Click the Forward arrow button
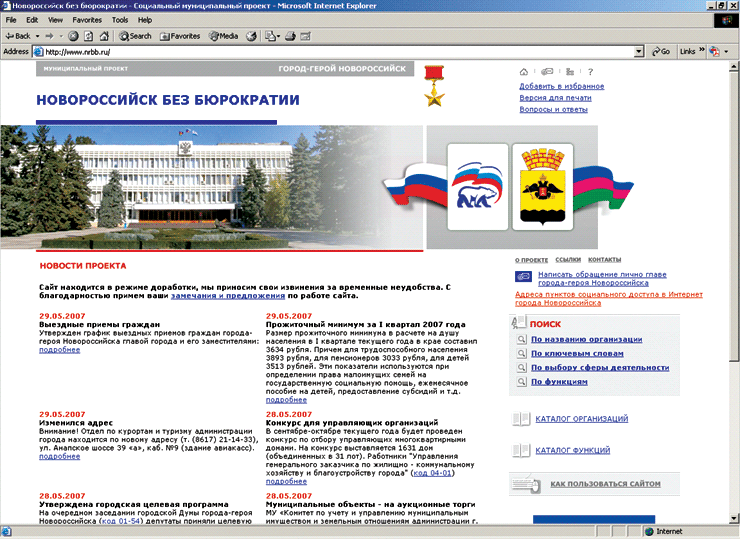 click(x=49, y=36)
